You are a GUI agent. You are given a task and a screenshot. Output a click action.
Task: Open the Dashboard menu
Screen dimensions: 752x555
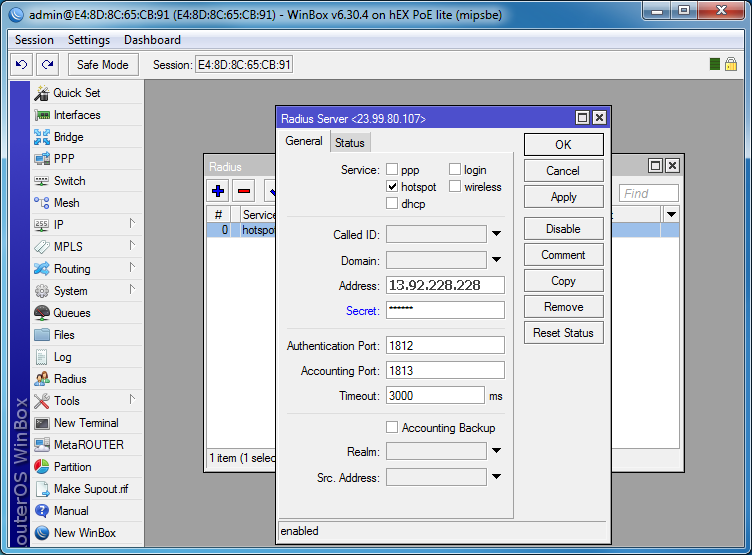click(x=152, y=40)
